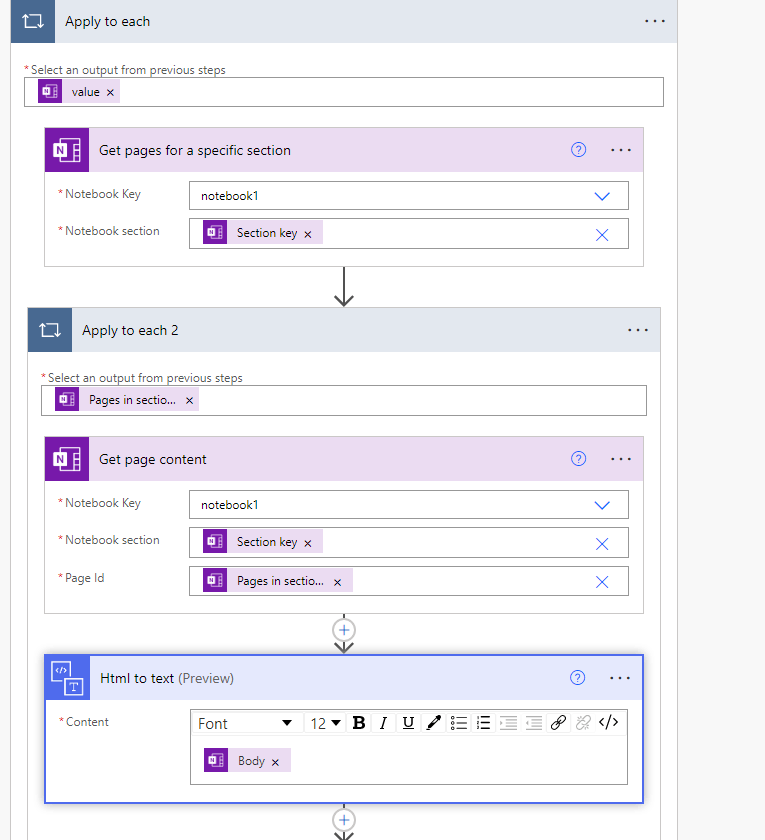Viewport: 765px width, 840px height.
Task: Add a new step below Get page content
Action: pos(344,631)
